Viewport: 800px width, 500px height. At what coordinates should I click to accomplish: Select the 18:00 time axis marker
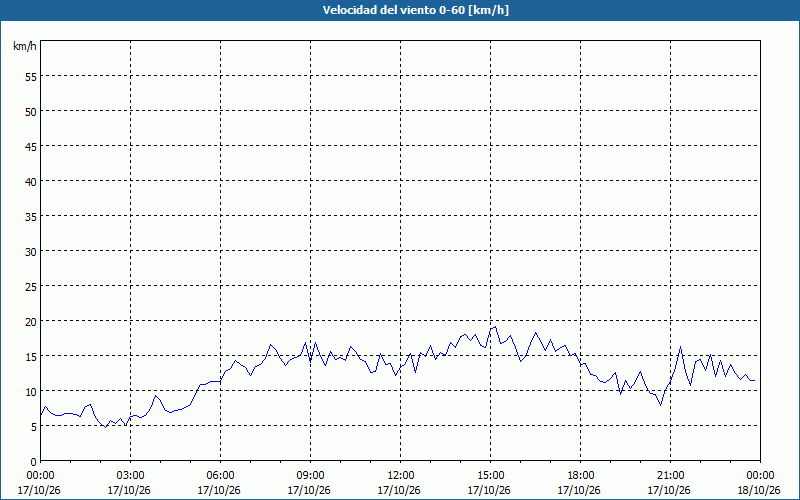(x=581, y=476)
